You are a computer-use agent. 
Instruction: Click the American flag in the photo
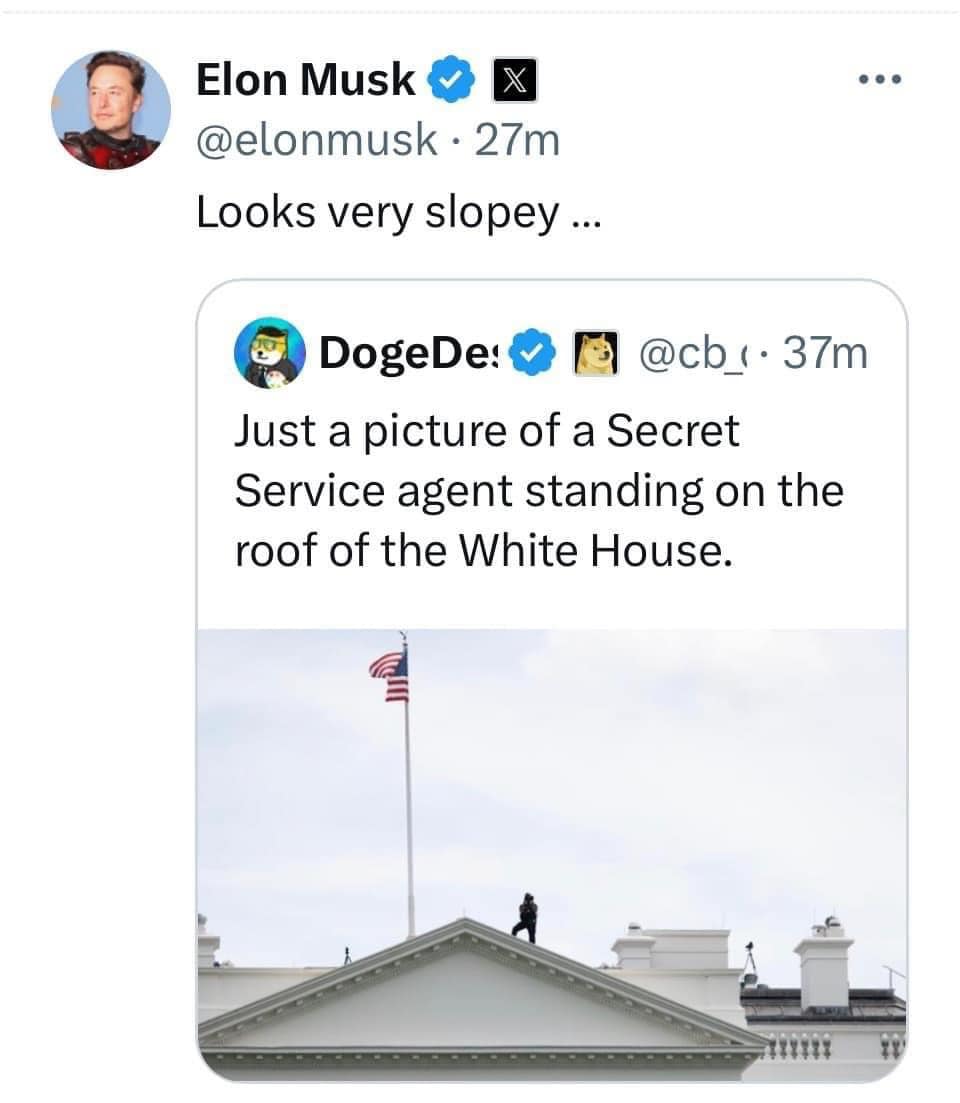tap(392, 675)
